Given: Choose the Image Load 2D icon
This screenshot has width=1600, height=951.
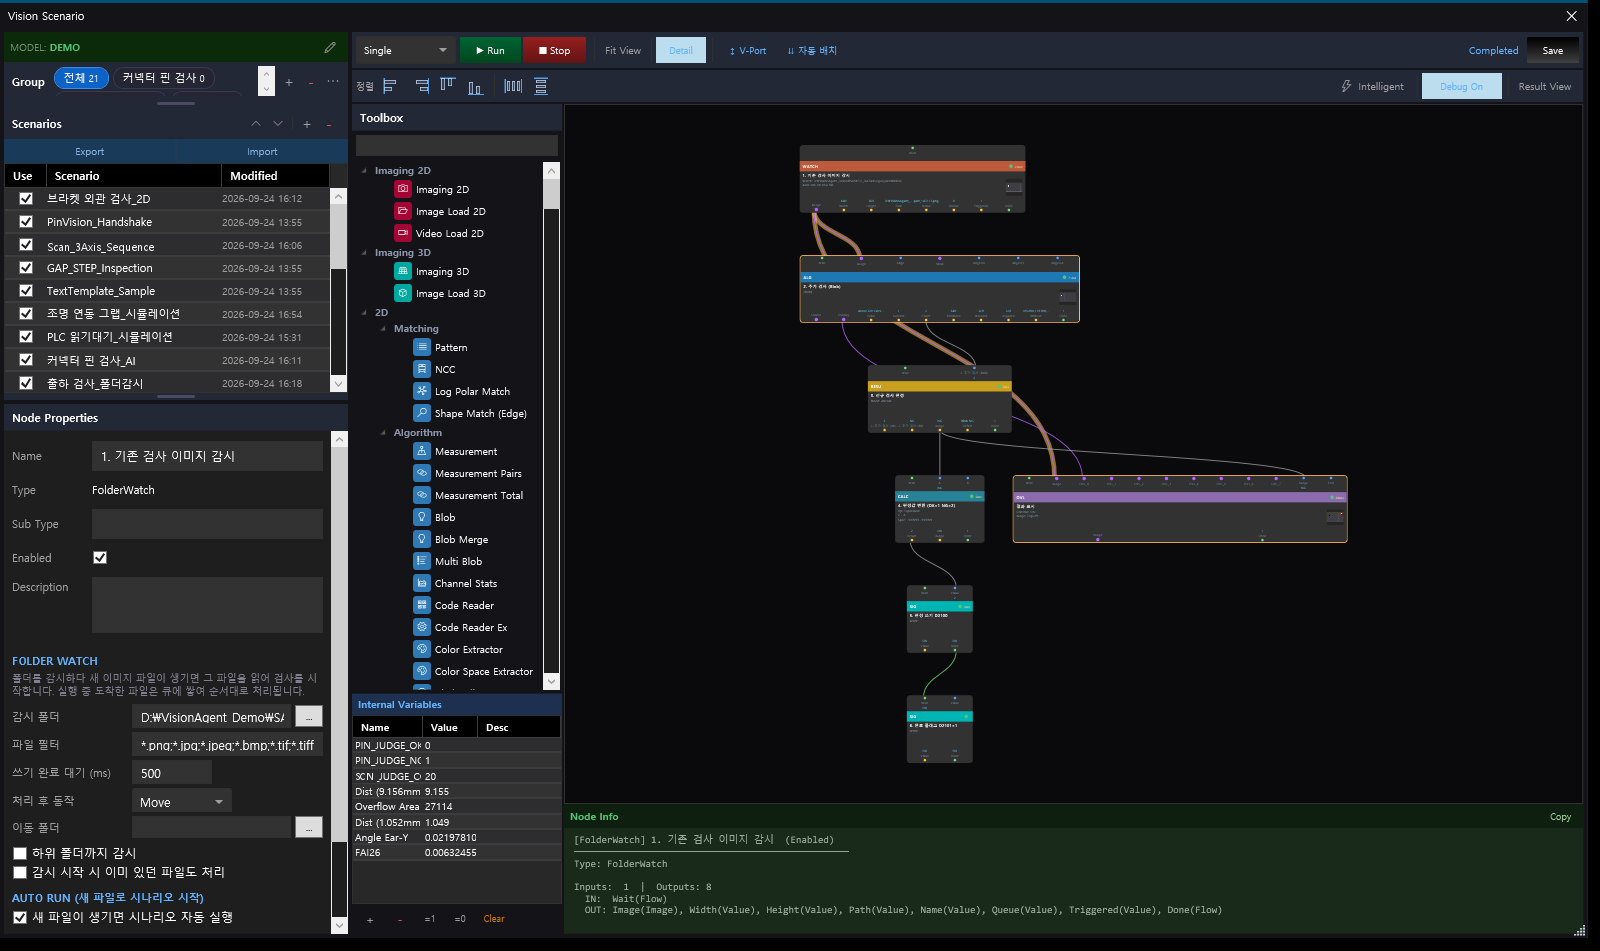Looking at the screenshot, I should [x=403, y=211].
